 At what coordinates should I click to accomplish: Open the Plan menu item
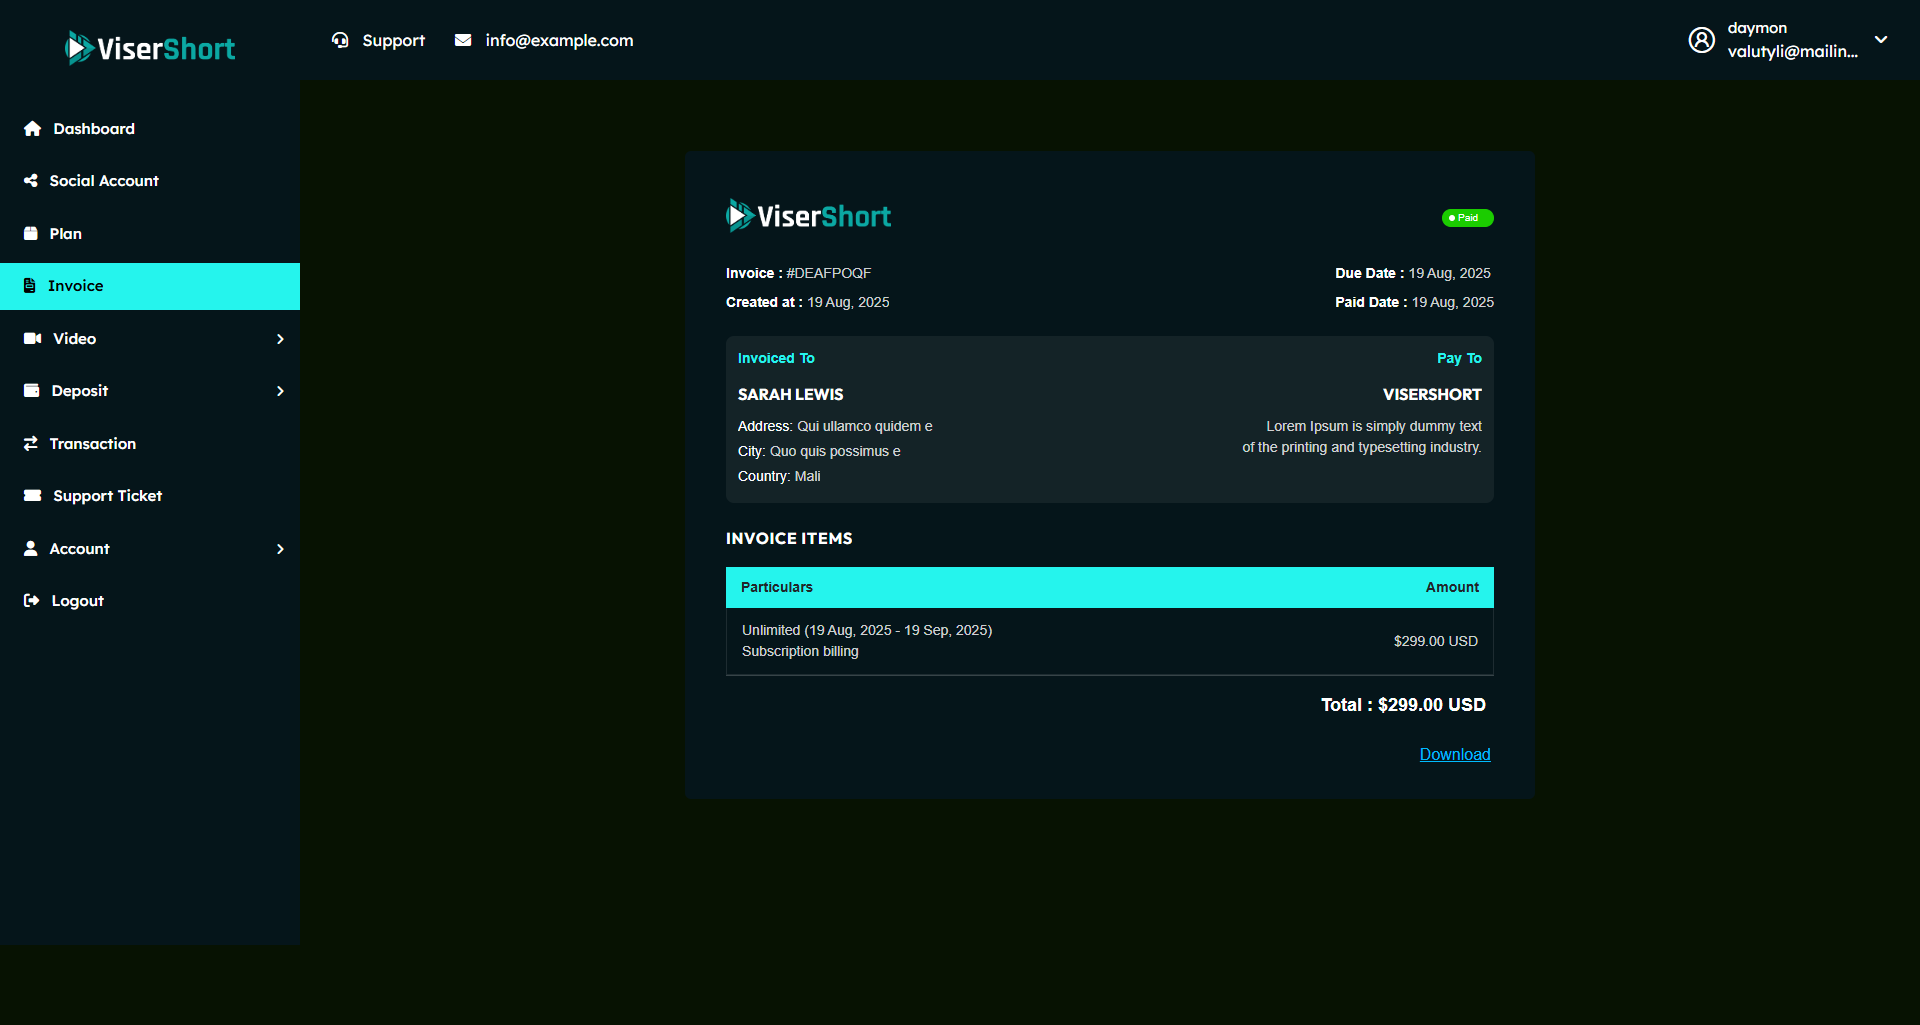click(150, 234)
